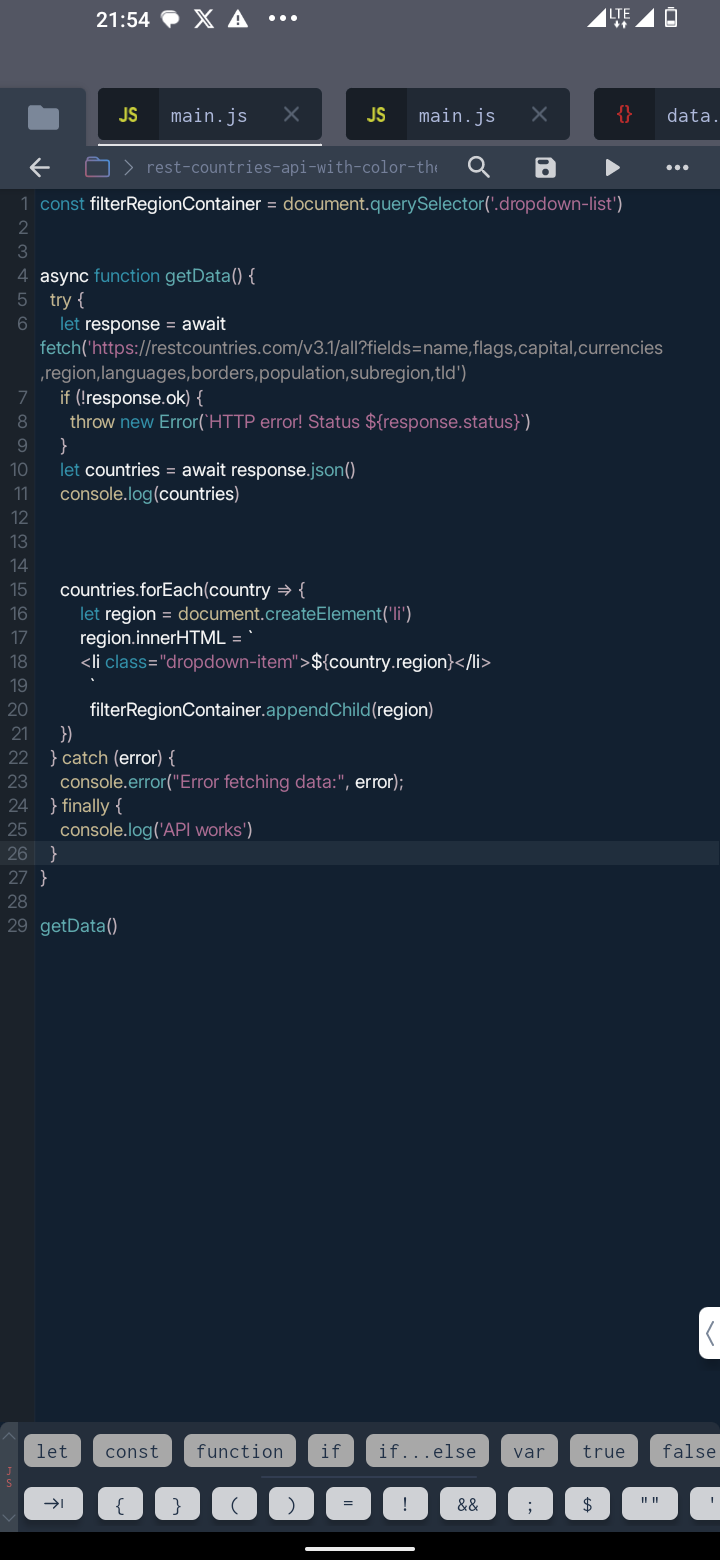The height and width of the screenshot is (1560, 720).
Task: Save the file with the floppy icon
Action: coord(545,167)
